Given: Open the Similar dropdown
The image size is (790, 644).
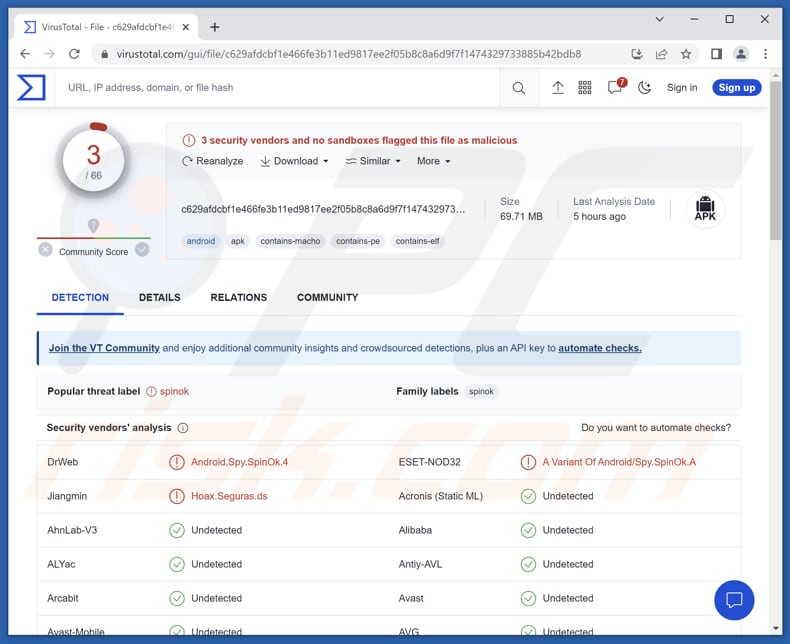Looking at the screenshot, I should (x=373, y=161).
